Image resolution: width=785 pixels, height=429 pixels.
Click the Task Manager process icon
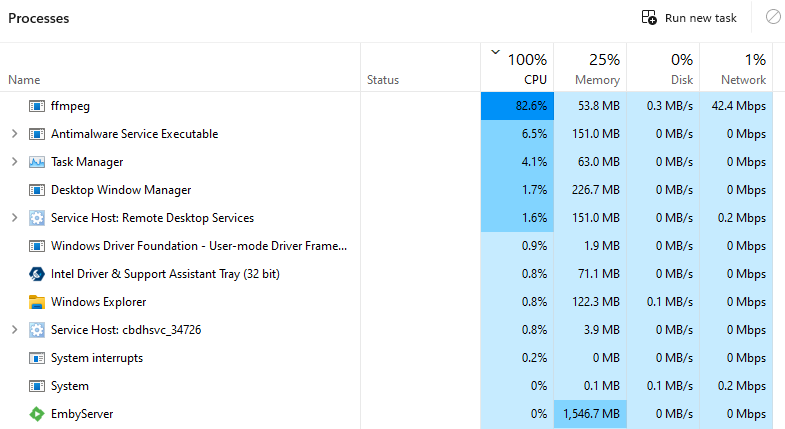coord(37,162)
